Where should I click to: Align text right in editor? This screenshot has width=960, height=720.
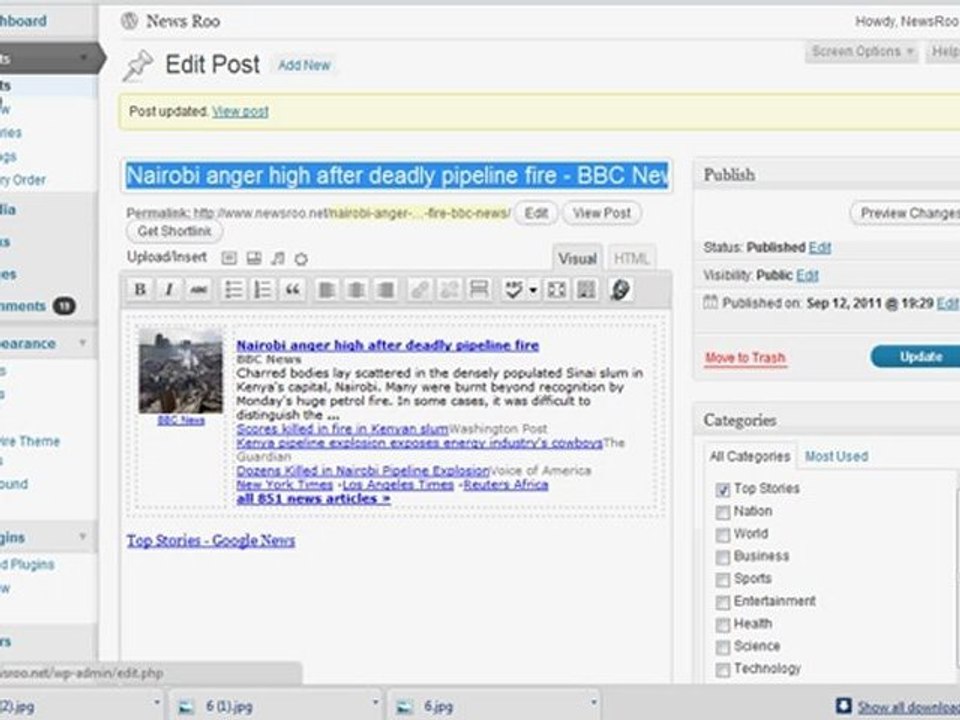386,290
